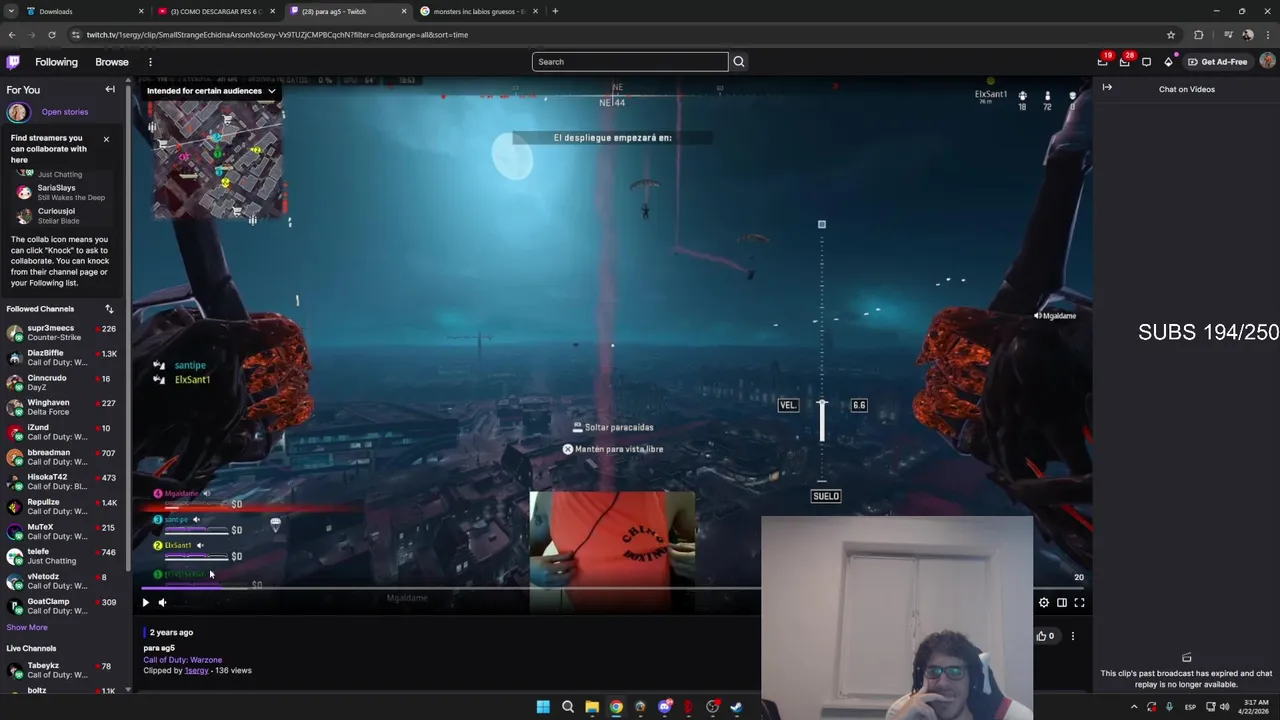This screenshot has height=720, width=1280.
Task: Open the whispers chat bubble icon
Action: click(x=1146, y=62)
